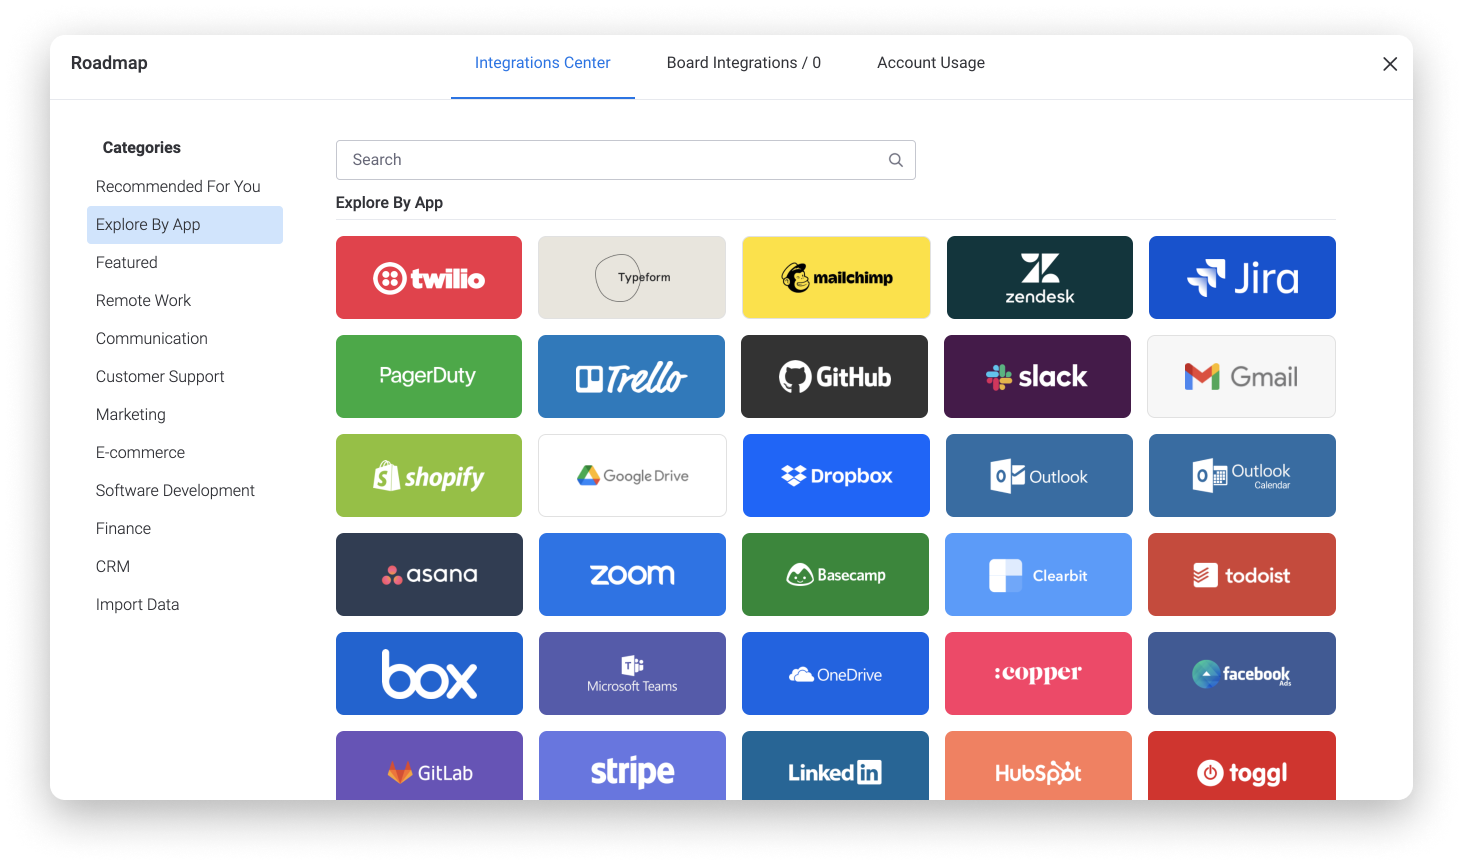This screenshot has width=1463, height=865.
Task: Open the Stripe integration tile
Action: coord(632,765)
